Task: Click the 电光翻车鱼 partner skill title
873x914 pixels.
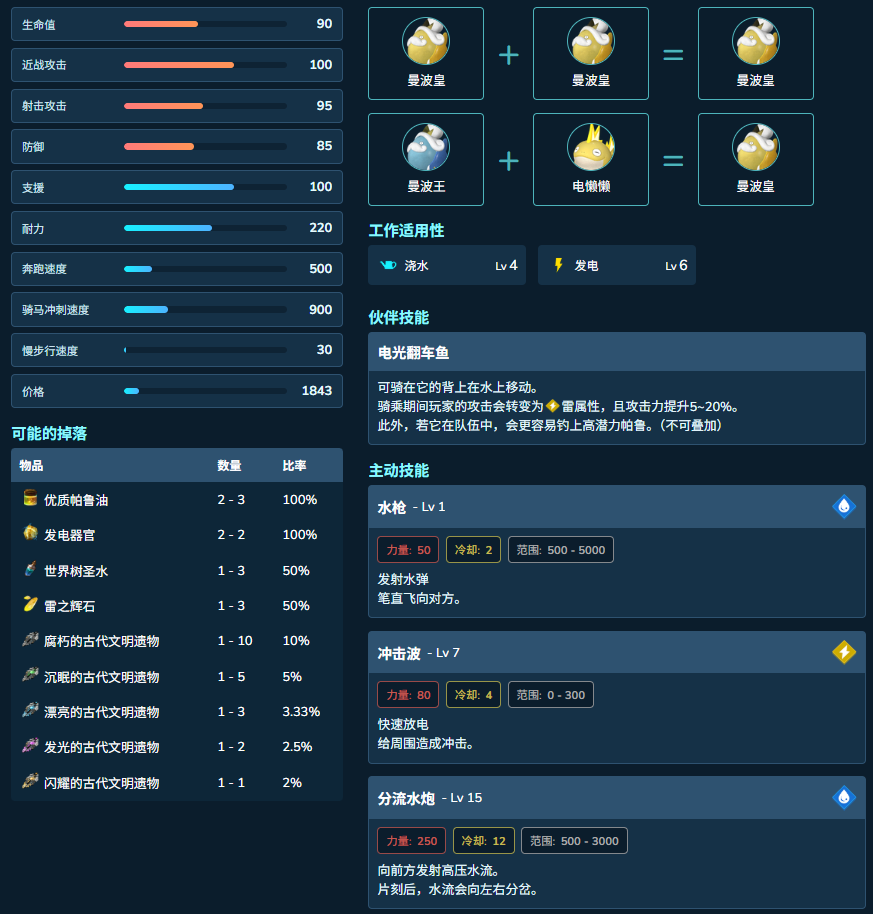Action: (x=414, y=353)
